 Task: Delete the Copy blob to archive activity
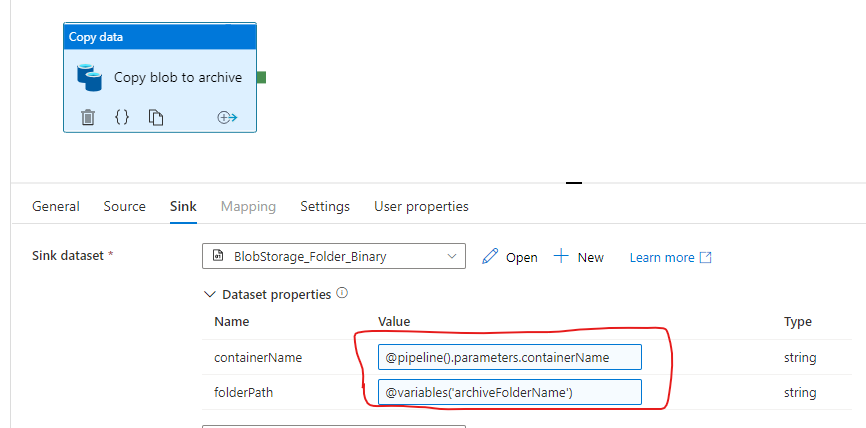pyautogui.click(x=88, y=117)
